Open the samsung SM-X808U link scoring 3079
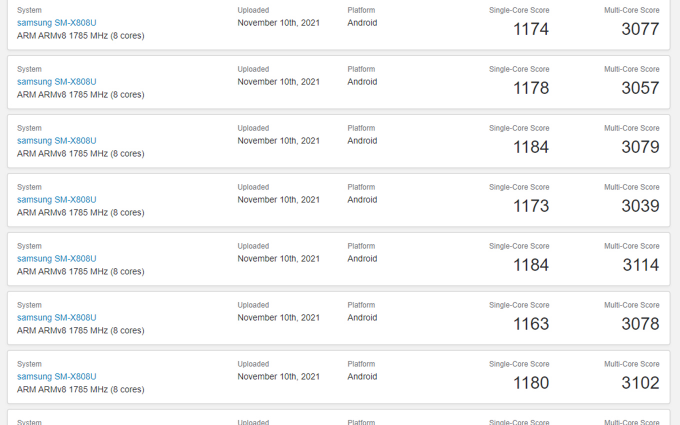Screen dimensions: 680x425 point(56,141)
